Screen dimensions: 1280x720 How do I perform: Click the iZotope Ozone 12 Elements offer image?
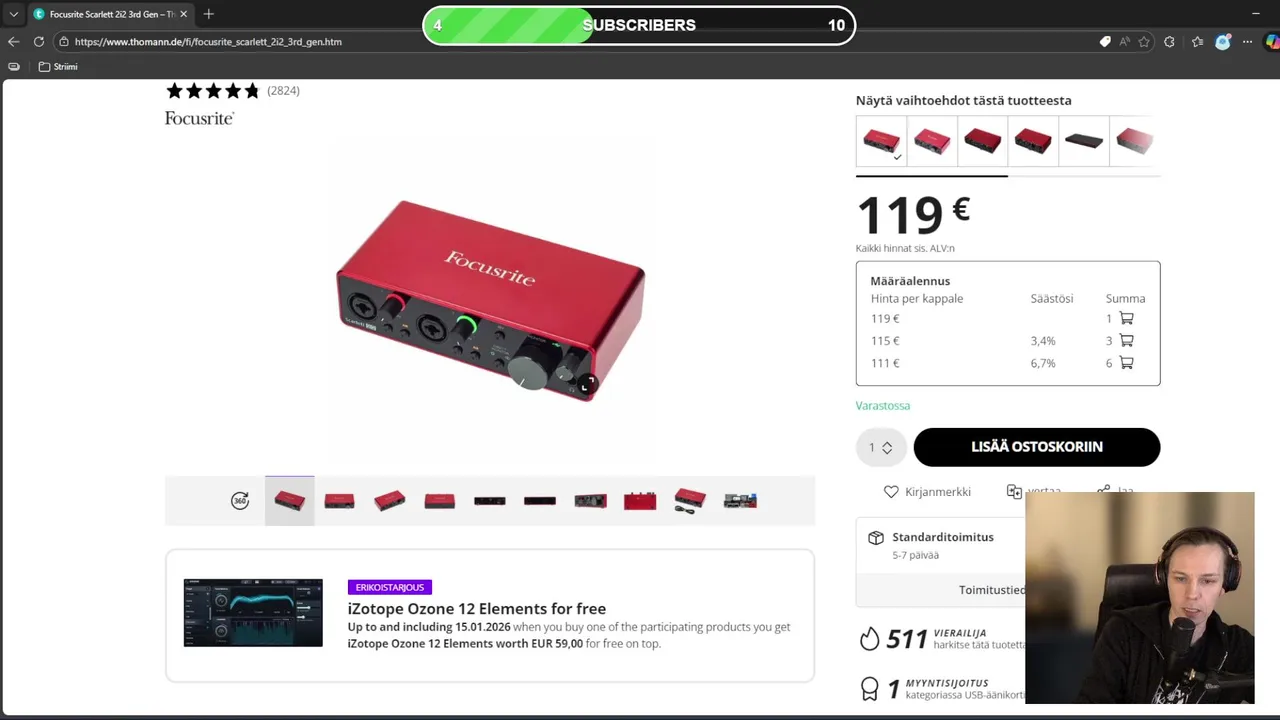pyautogui.click(x=253, y=613)
